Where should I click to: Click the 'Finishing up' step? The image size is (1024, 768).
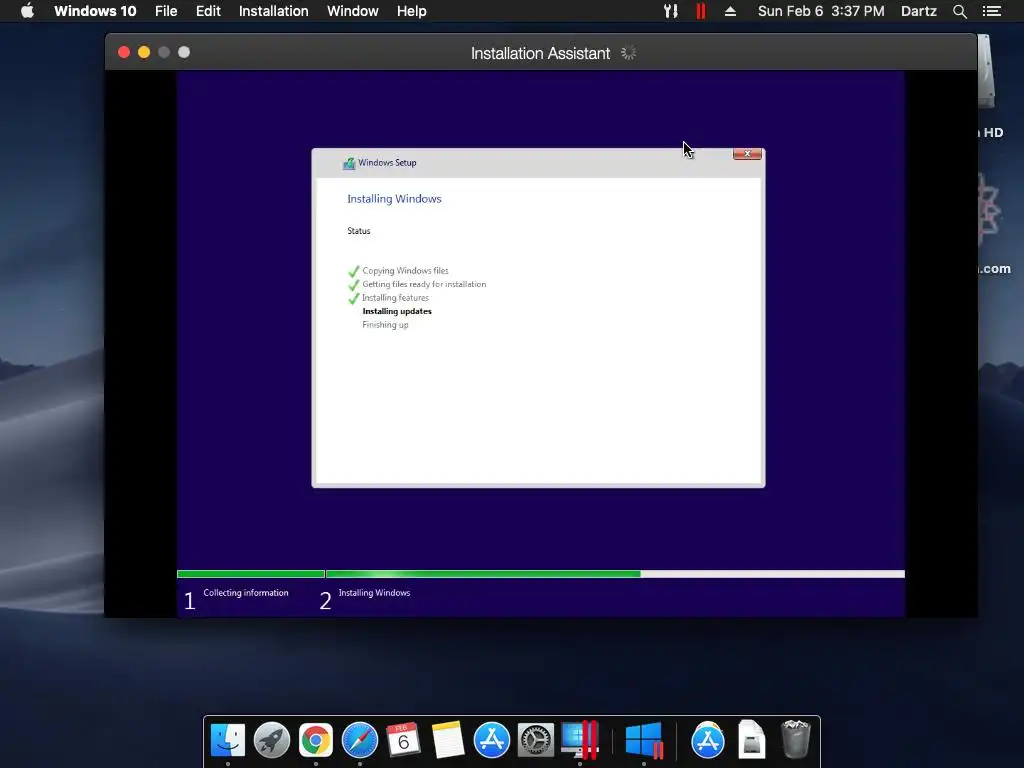385,325
